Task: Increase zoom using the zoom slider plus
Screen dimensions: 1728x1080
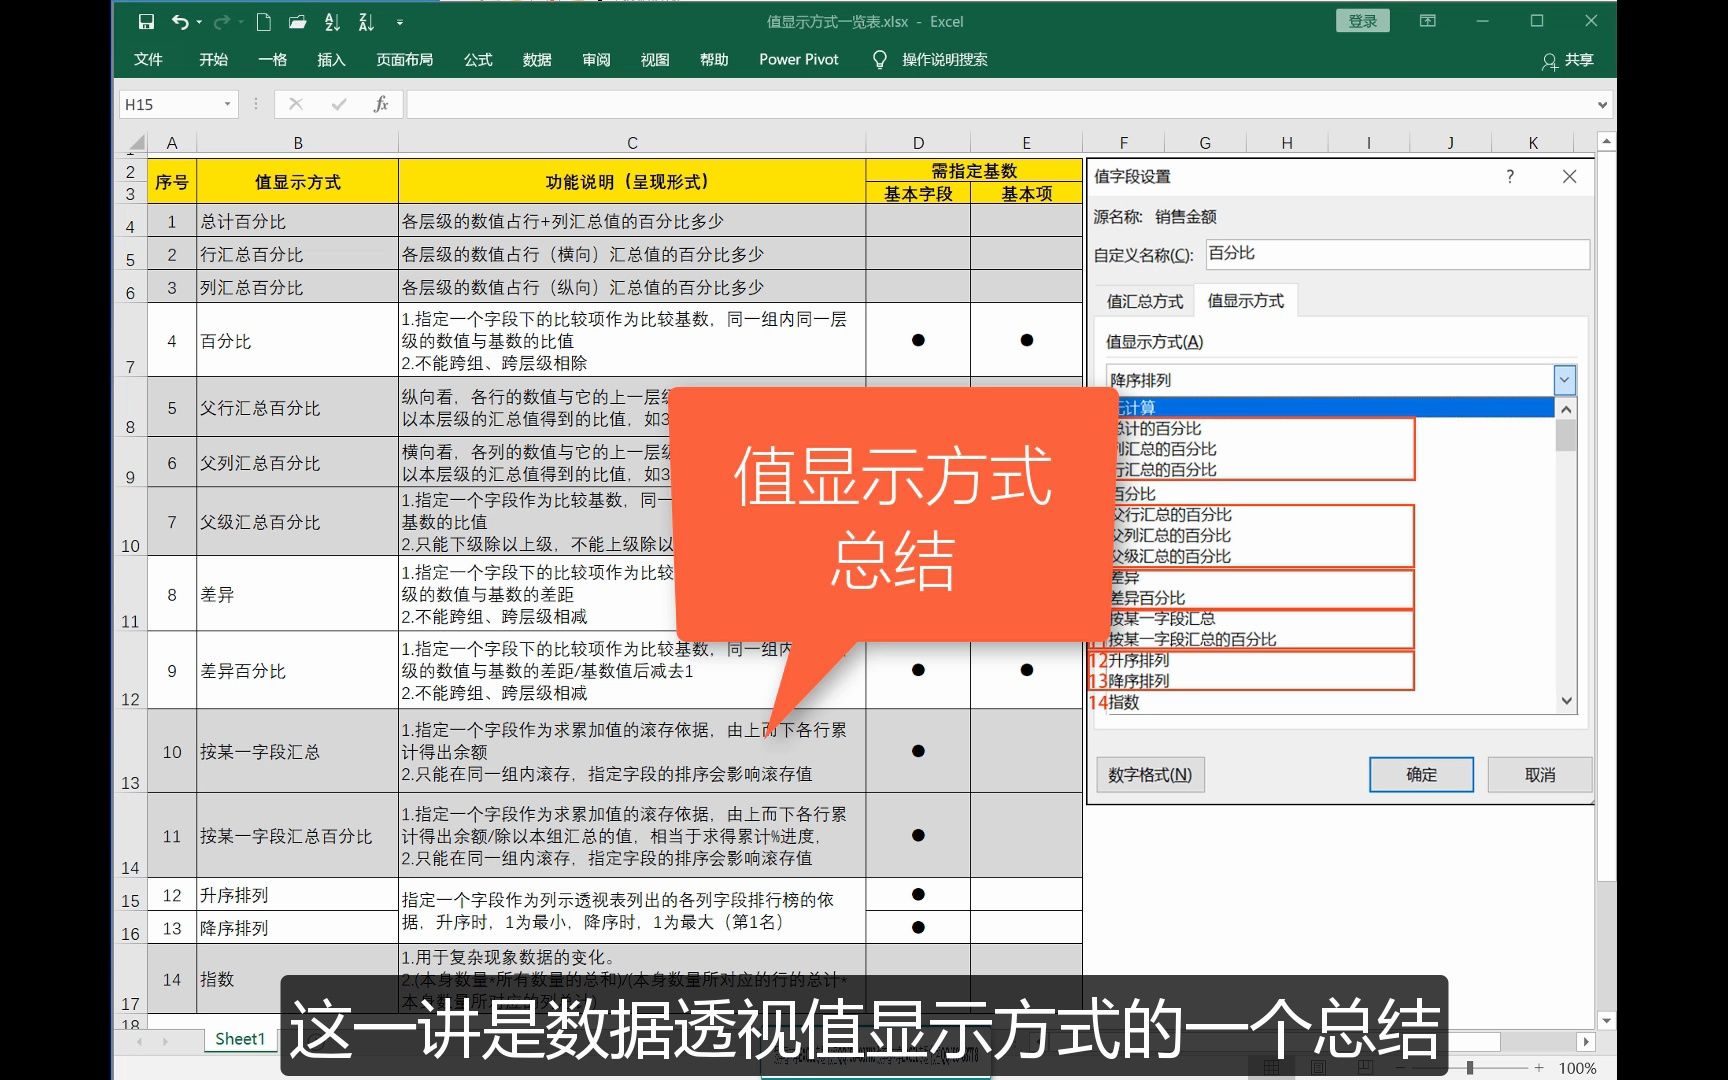Action: [x=1541, y=1068]
